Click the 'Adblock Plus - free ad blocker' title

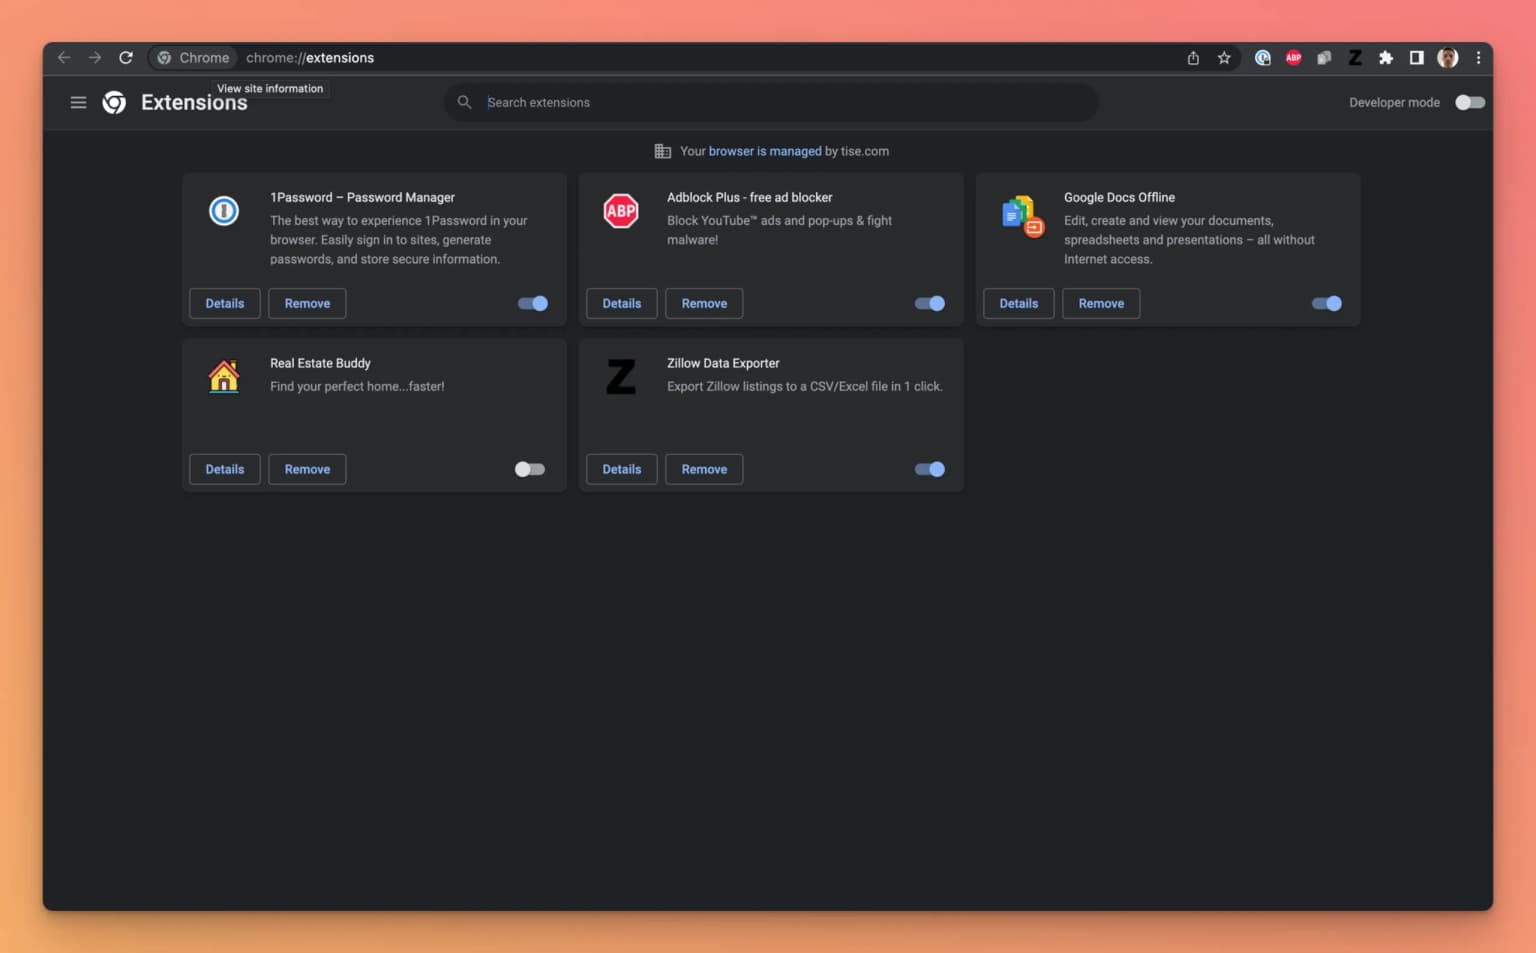point(750,197)
